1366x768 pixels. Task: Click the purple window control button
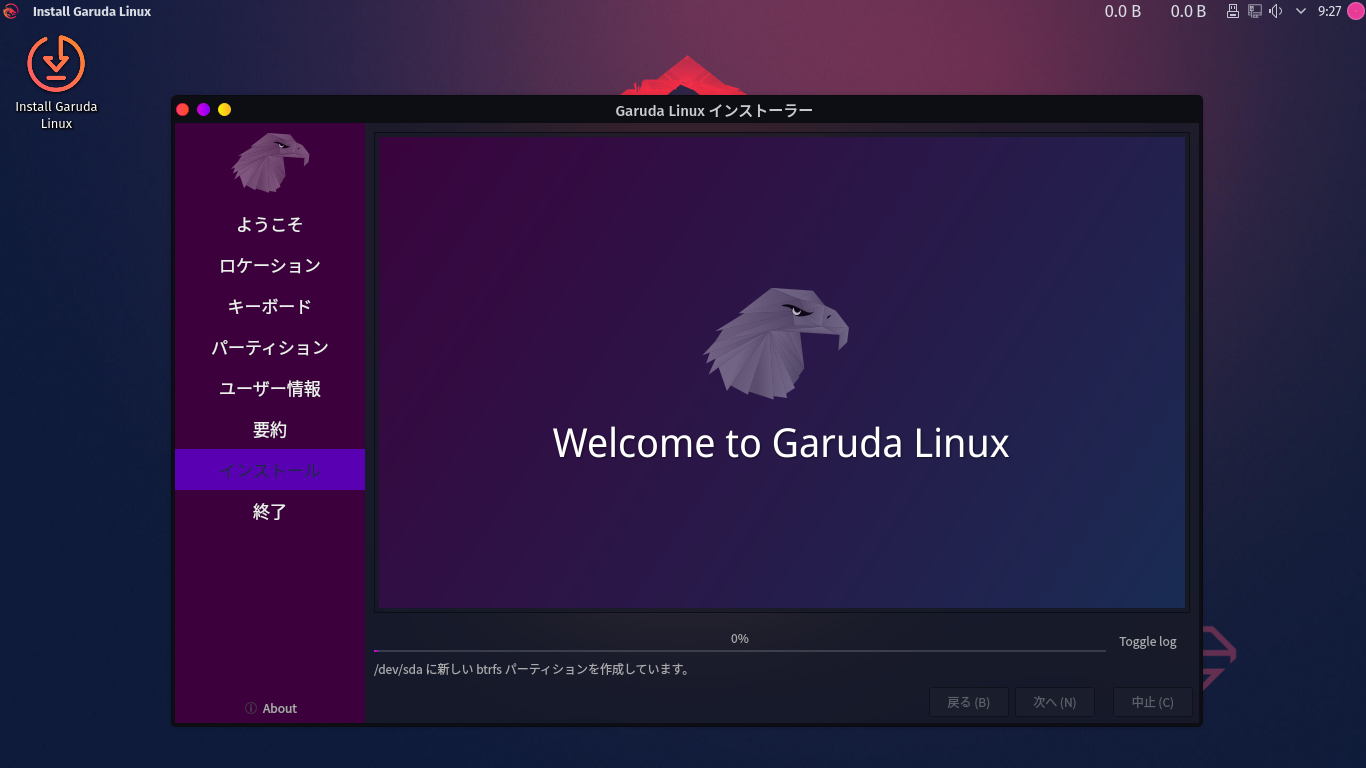[203, 109]
